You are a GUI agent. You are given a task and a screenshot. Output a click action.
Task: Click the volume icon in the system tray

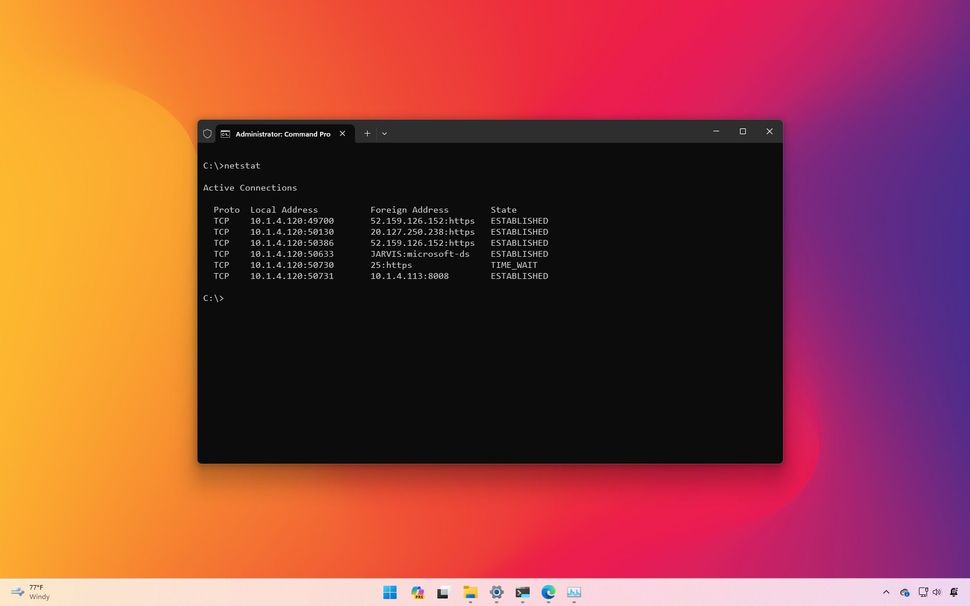(937, 592)
